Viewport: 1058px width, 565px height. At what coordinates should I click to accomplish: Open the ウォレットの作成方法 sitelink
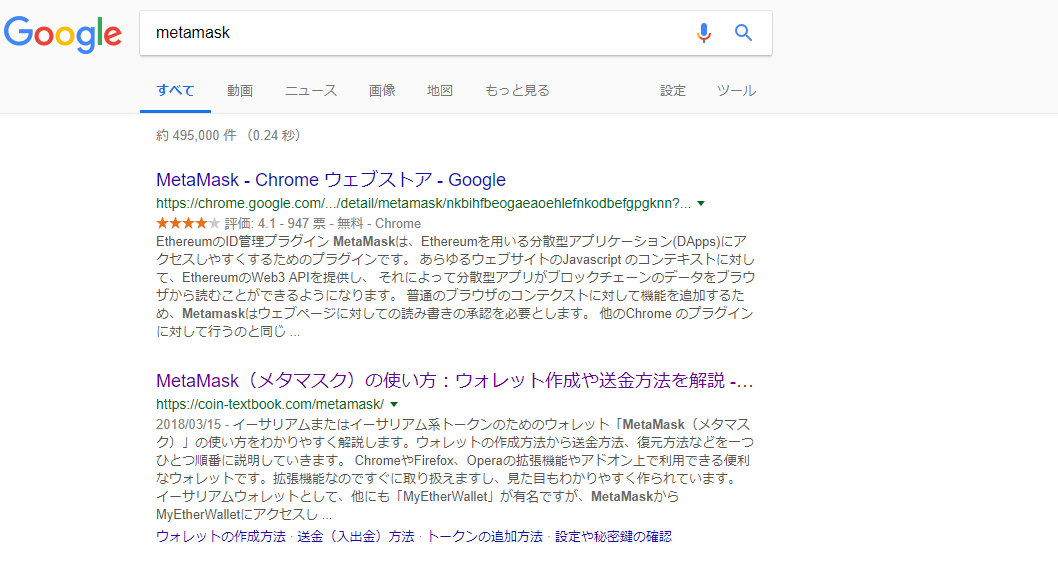[x=221, y=537]
